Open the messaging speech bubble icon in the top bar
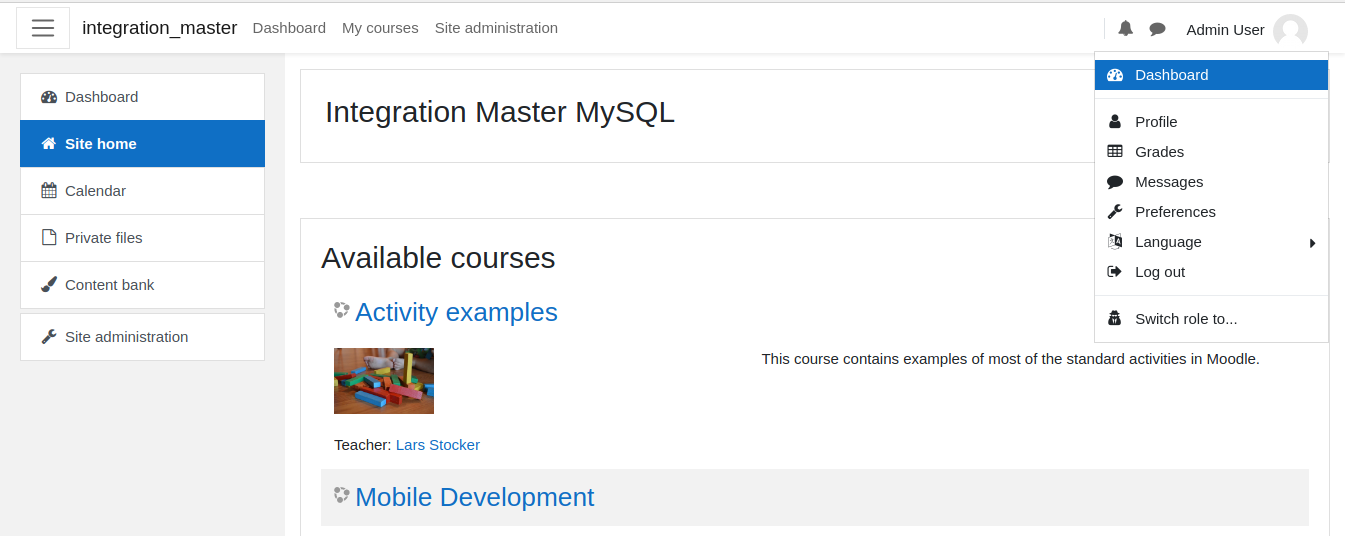Image resolution: width=1345 pixels, height=536 pixels. (x=1157, y=29)
